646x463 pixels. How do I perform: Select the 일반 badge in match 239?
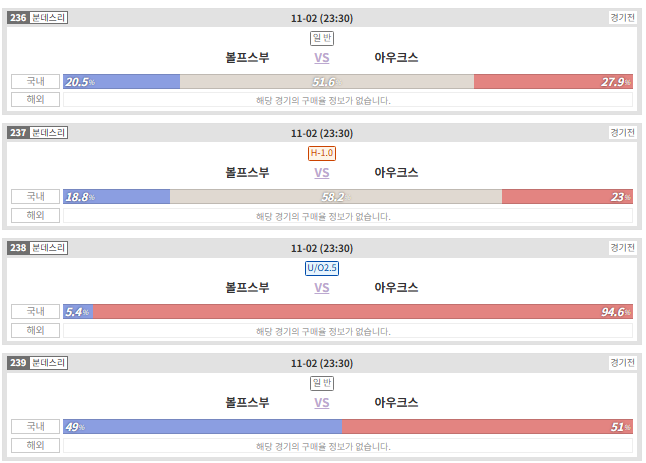click(x=322, y=383)
